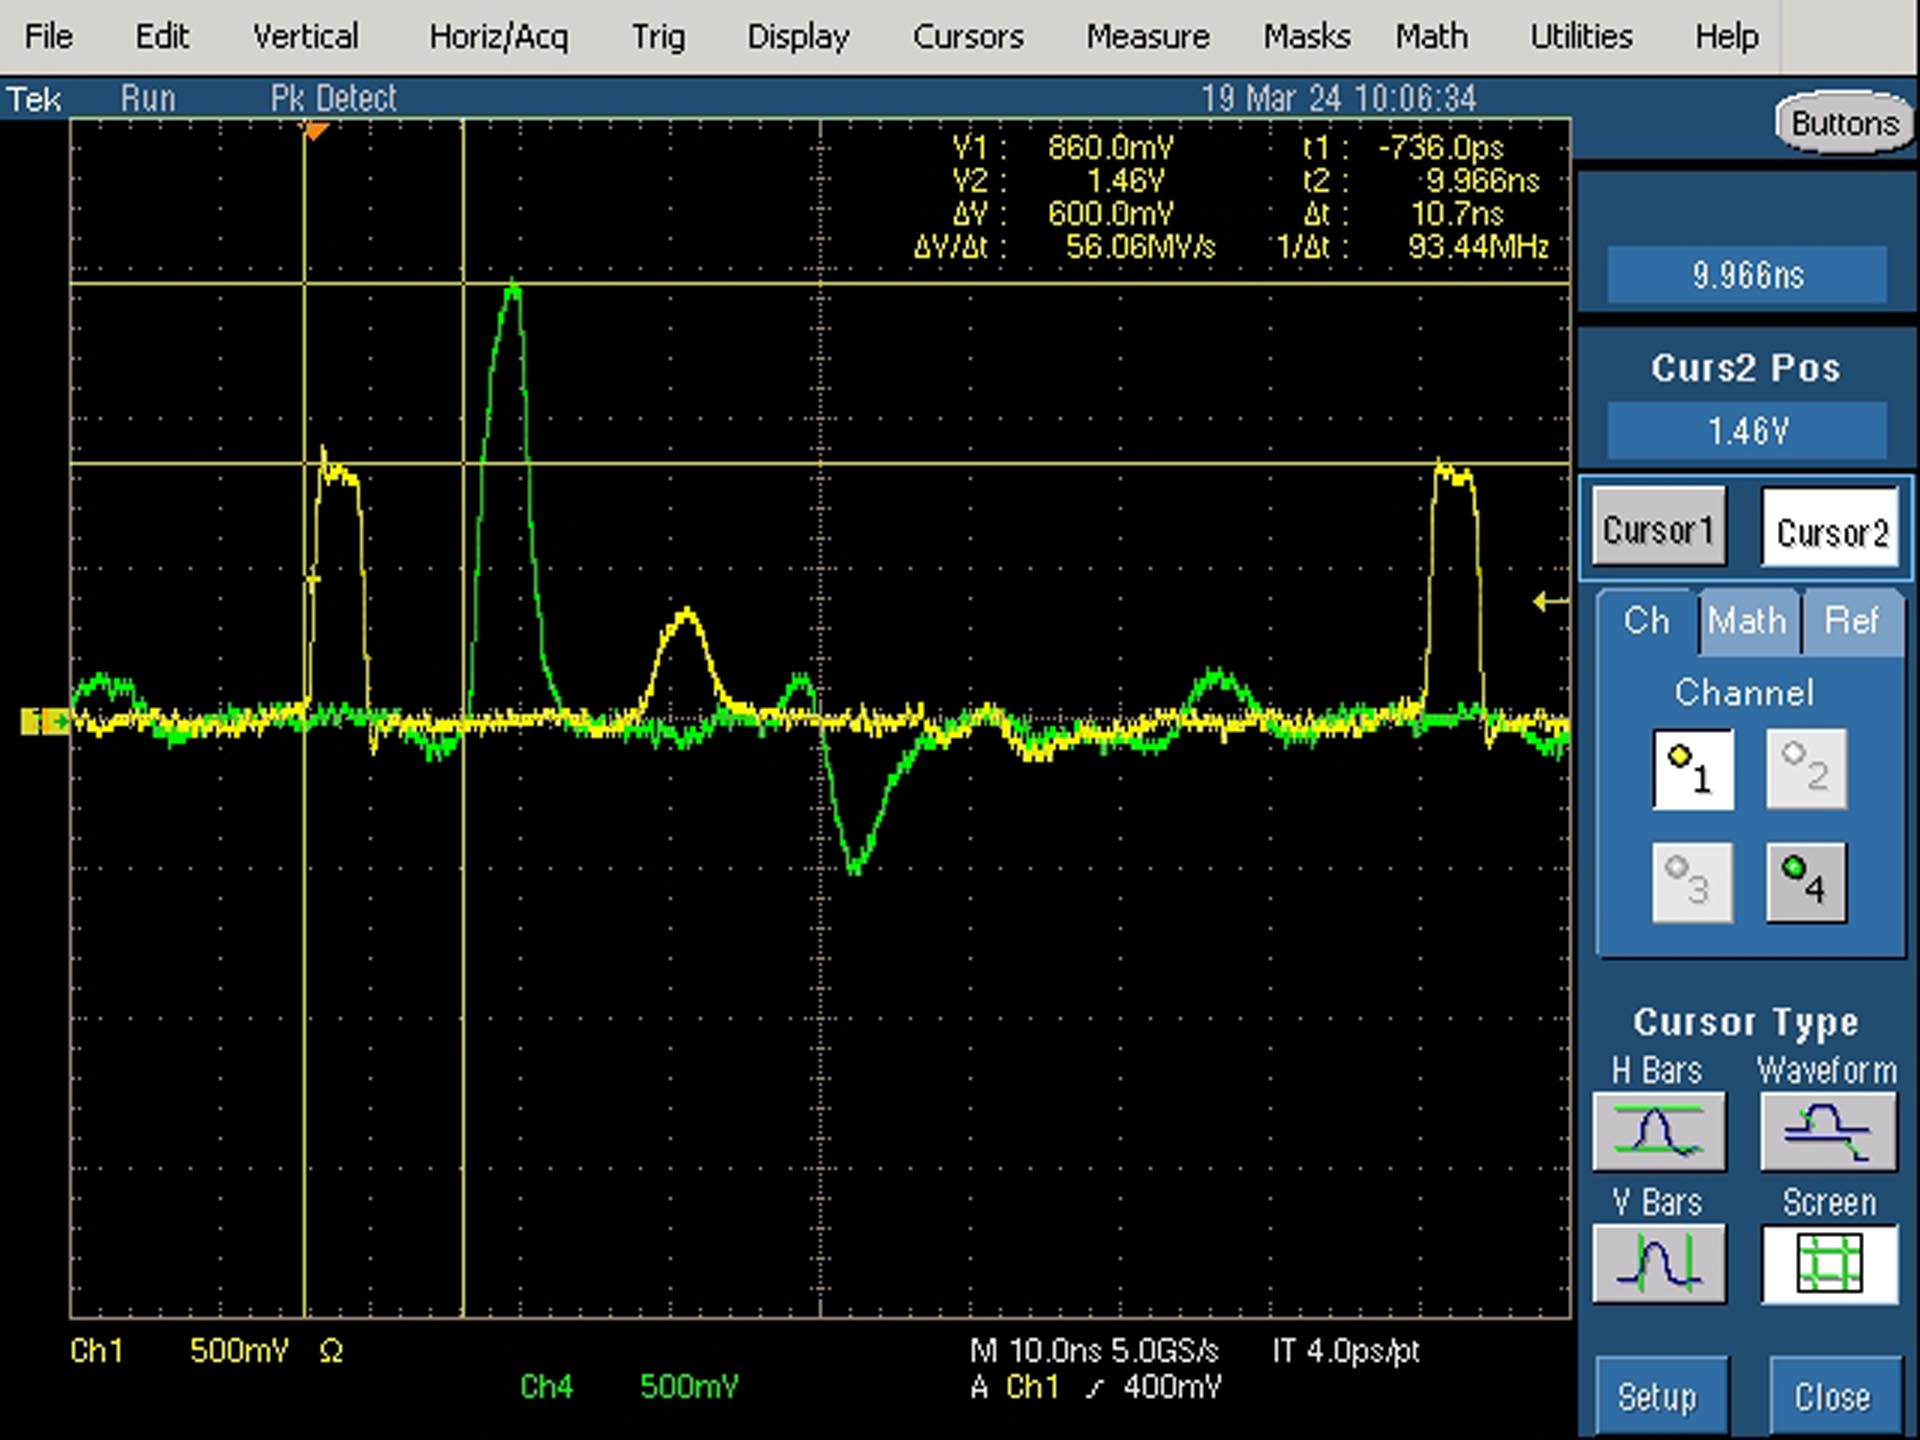
Task: Select the Waveform cursor type icon
Action: (1828, 1131)
